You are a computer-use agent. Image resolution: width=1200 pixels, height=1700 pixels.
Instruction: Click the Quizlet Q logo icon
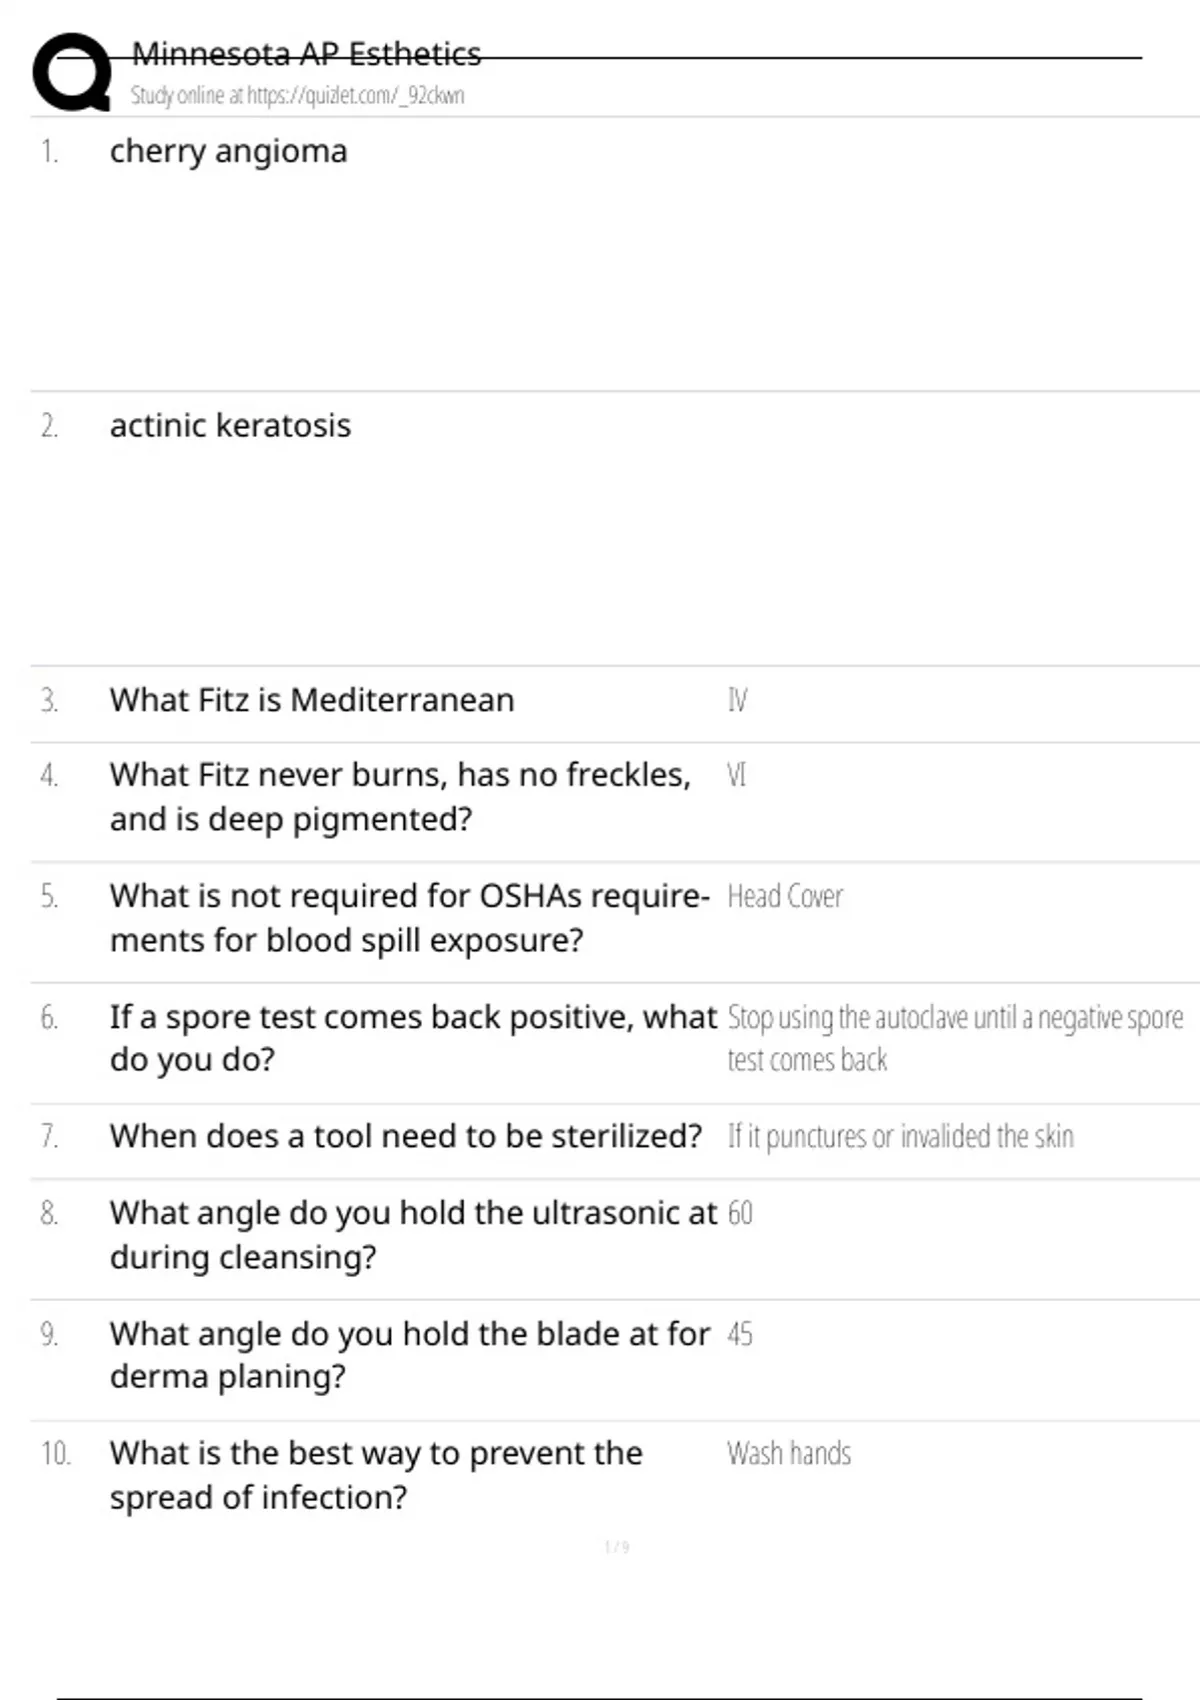(72, 72)
